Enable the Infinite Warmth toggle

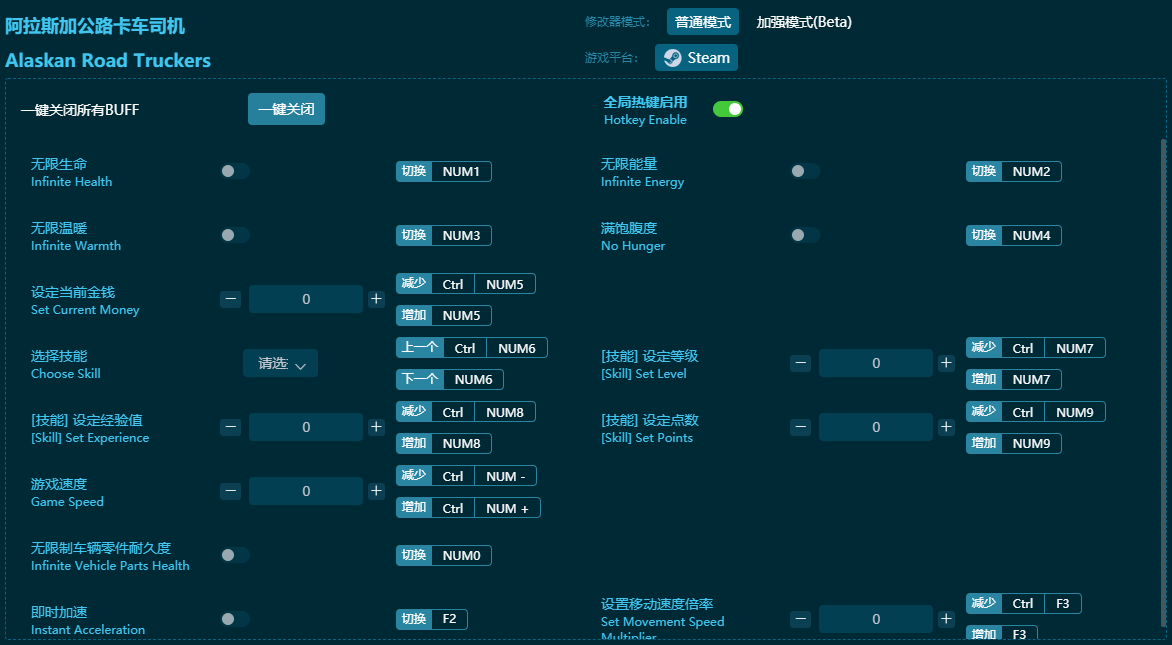[x=234, y=235]
